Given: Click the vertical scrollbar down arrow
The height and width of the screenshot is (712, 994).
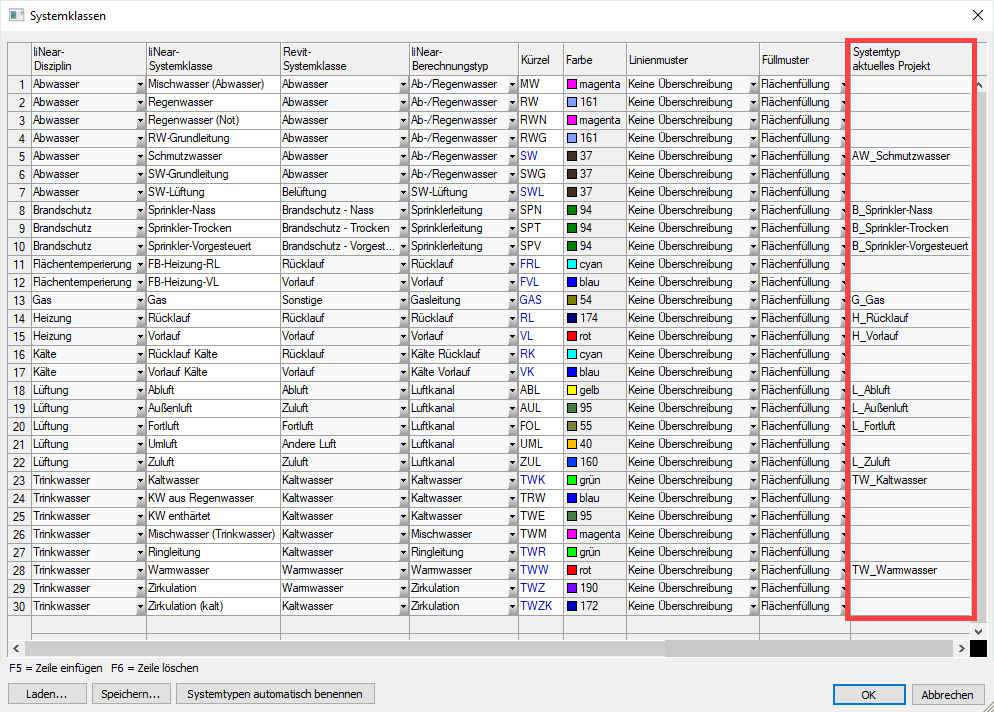Looking at the screenshot, I should (x=978, y=631).
